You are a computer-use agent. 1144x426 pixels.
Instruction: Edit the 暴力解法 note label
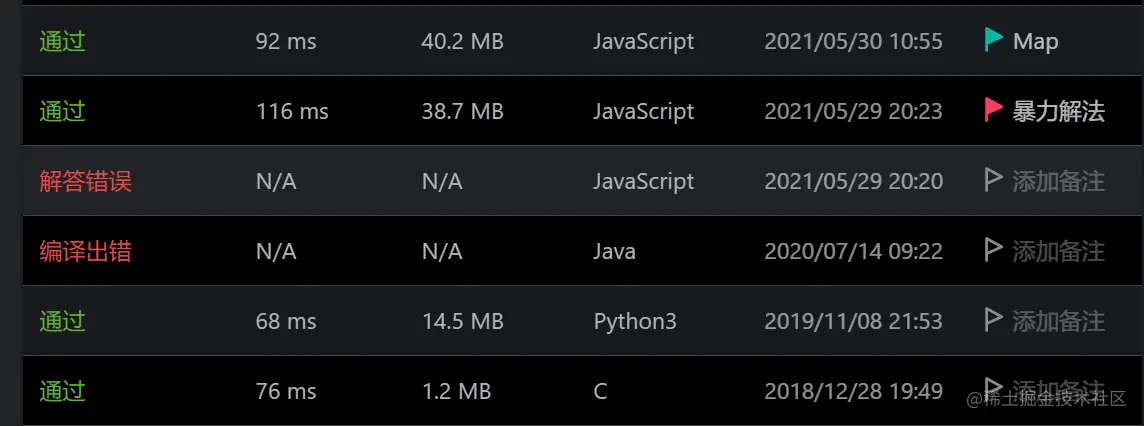1059,112
